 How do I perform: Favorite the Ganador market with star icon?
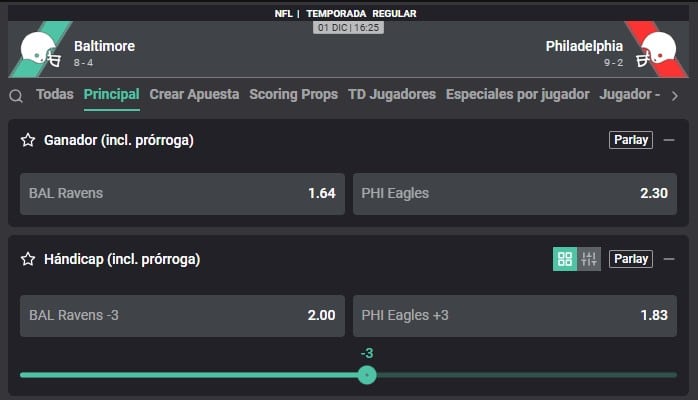29,140
